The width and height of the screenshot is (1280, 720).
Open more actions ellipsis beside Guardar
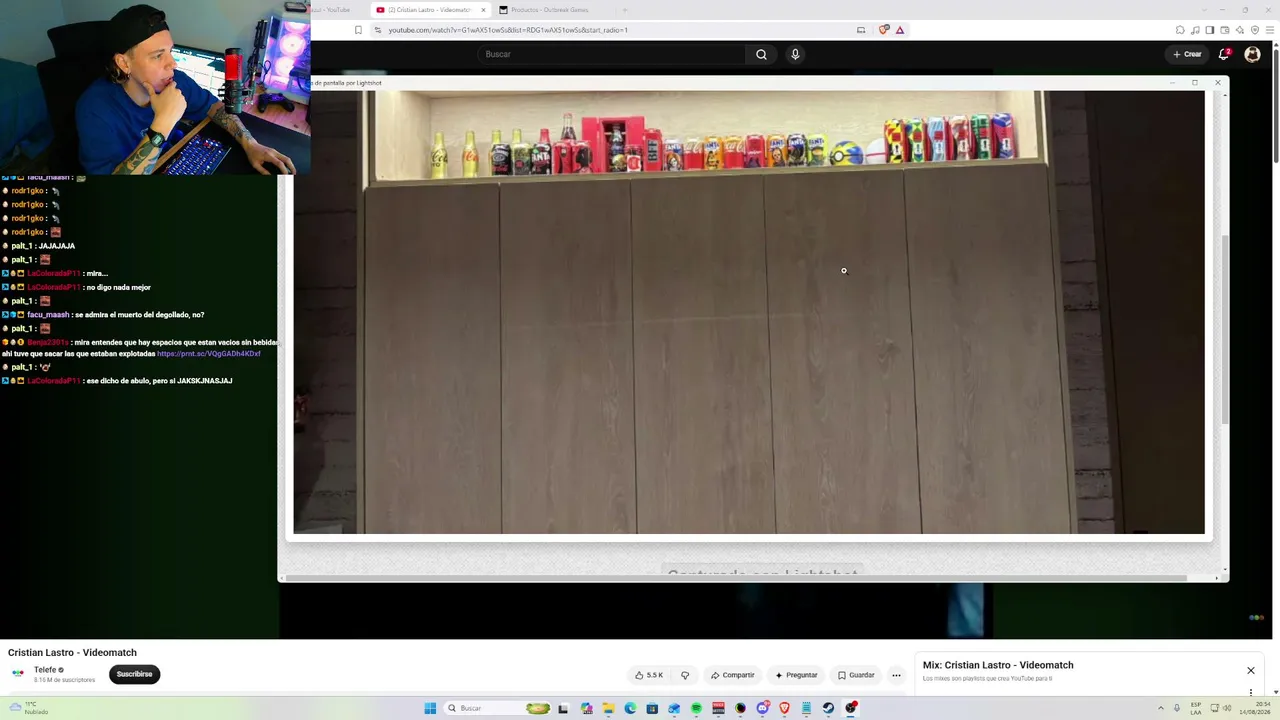896,675
